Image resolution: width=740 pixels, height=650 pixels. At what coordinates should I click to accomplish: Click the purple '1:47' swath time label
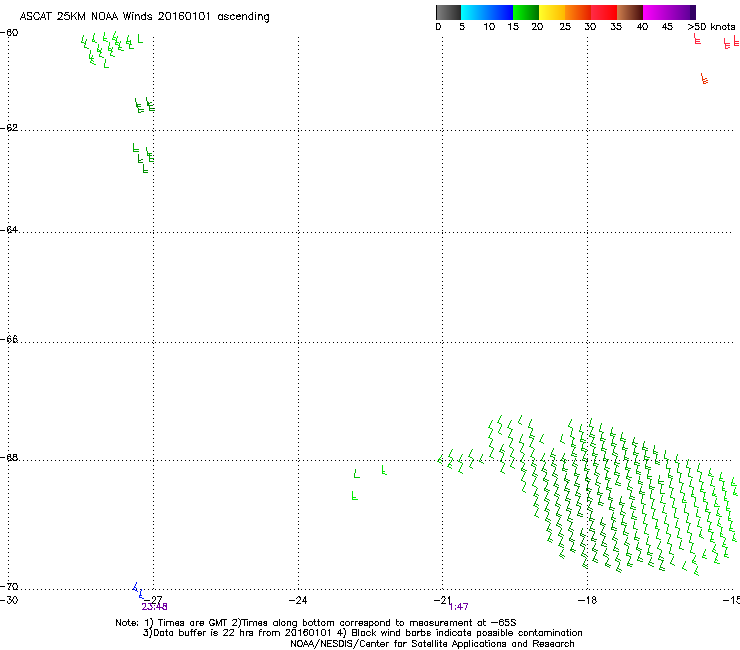coord(459,607)
